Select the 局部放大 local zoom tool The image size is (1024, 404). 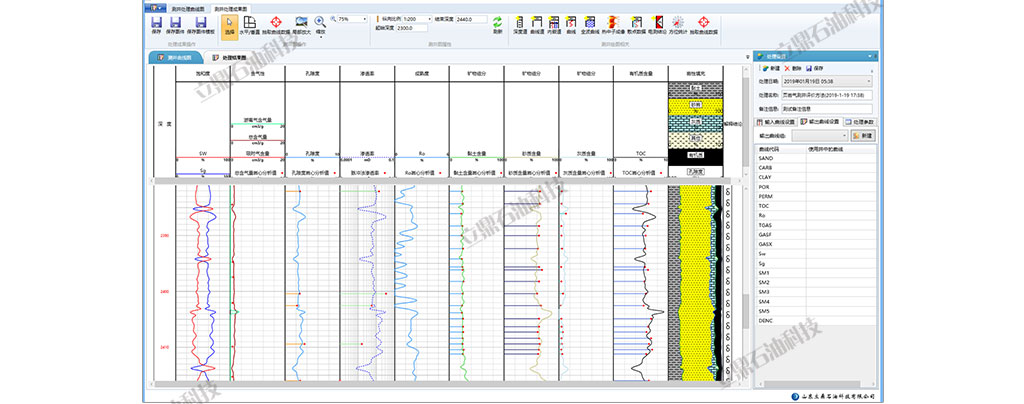[301, 24]
